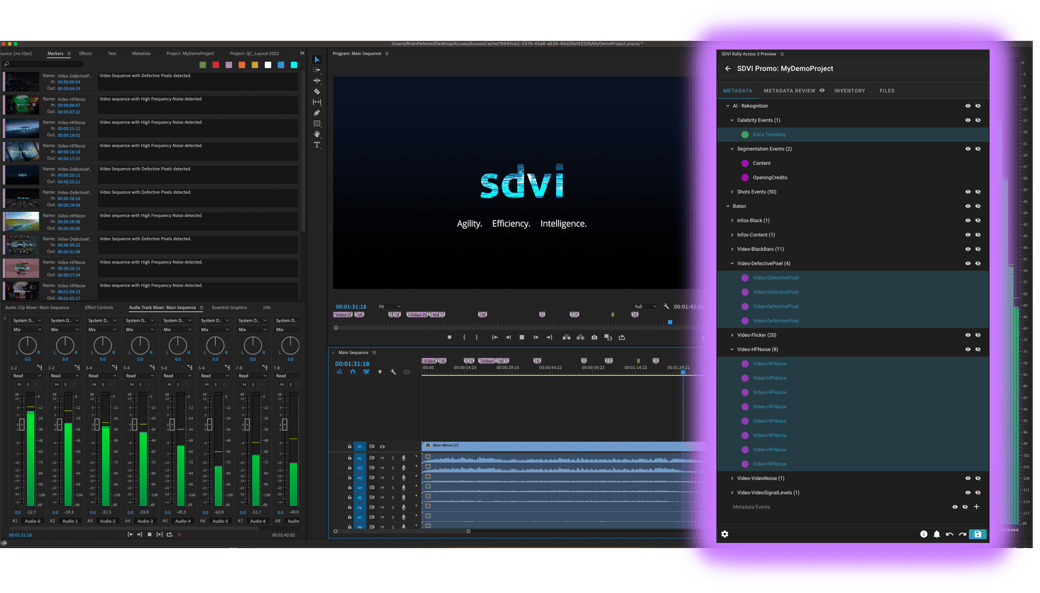Viewport: 1040px width, 593px height.
Task: Switch to the Inventory tab
Action: pos(850,91)
